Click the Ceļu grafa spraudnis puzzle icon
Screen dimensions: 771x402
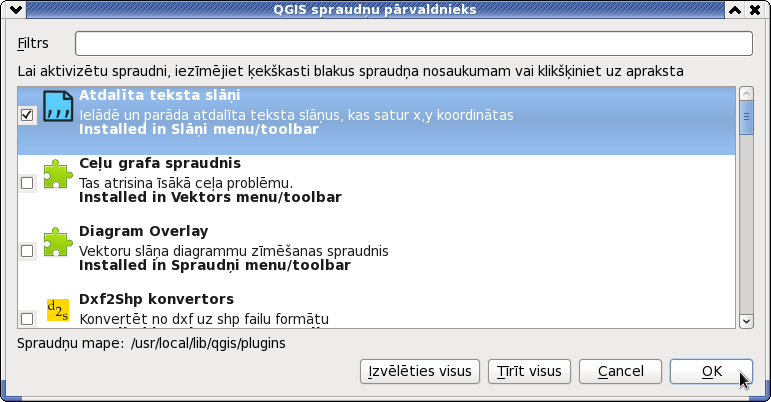pyautogui.click(x=58, y=174)
